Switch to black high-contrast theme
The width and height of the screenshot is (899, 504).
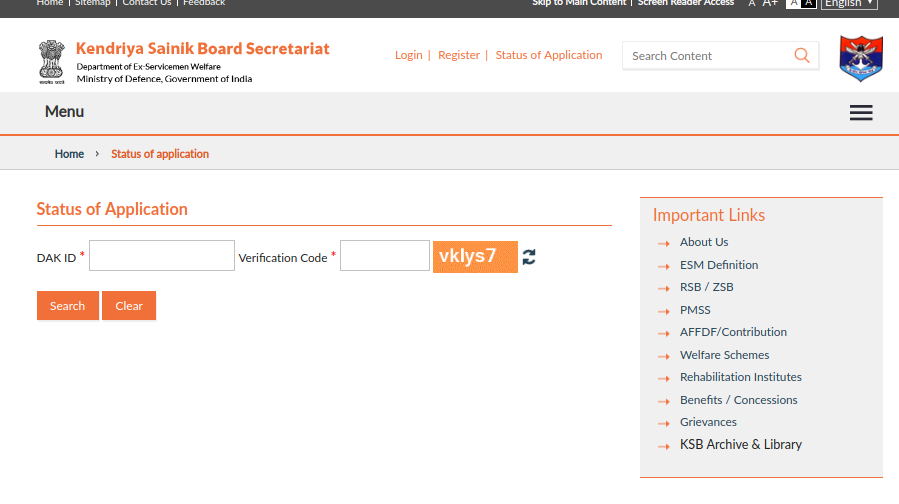tap(809, 4)
